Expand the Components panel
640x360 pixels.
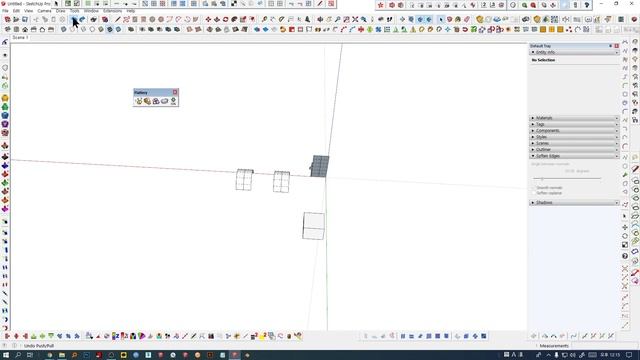pos(575,131)
